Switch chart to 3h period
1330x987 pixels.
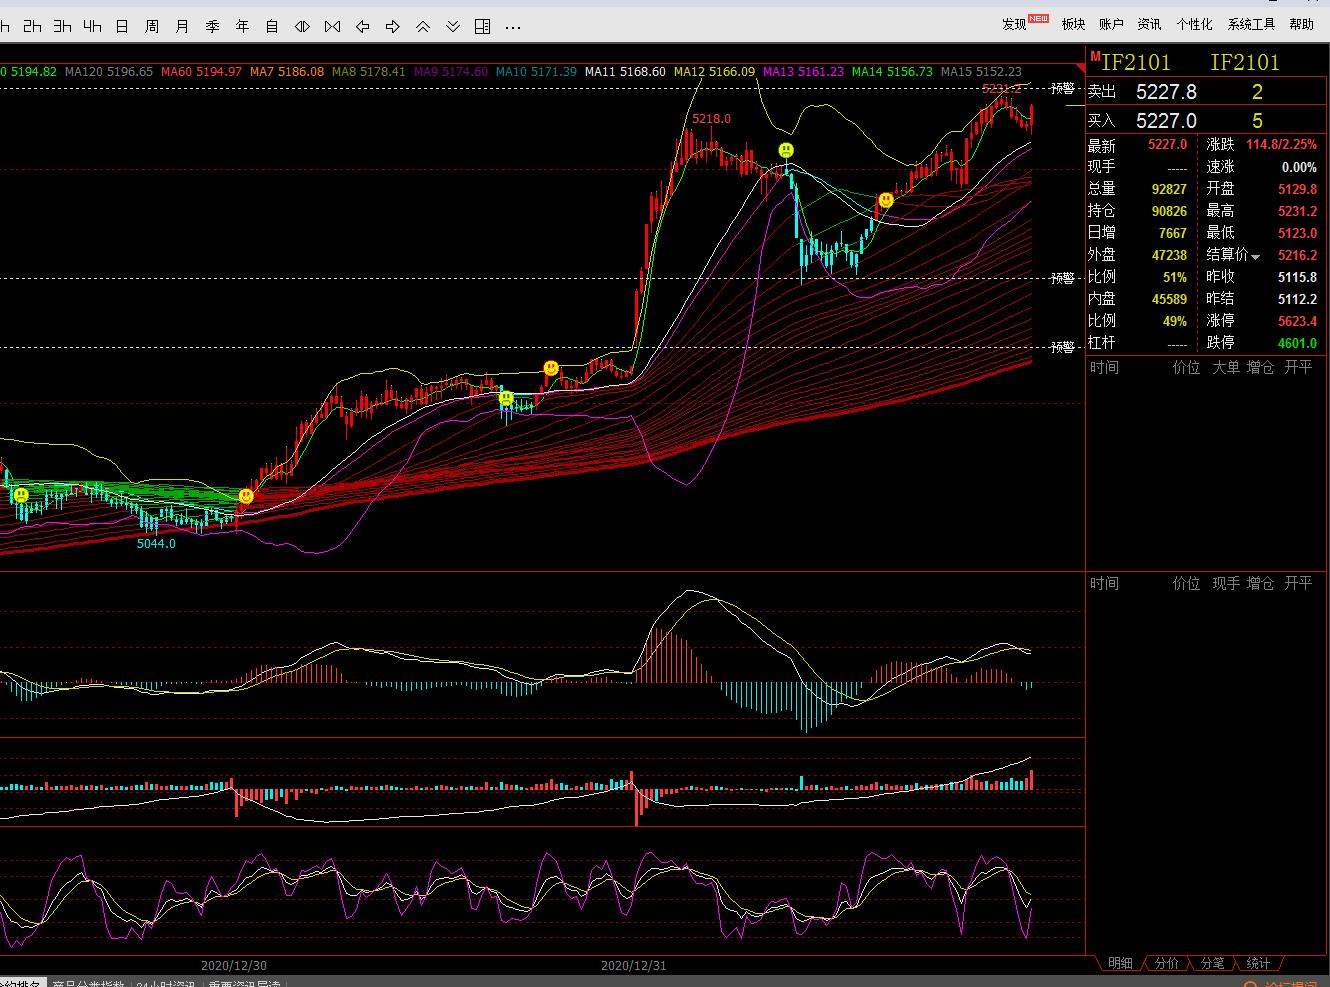point(63,26)
